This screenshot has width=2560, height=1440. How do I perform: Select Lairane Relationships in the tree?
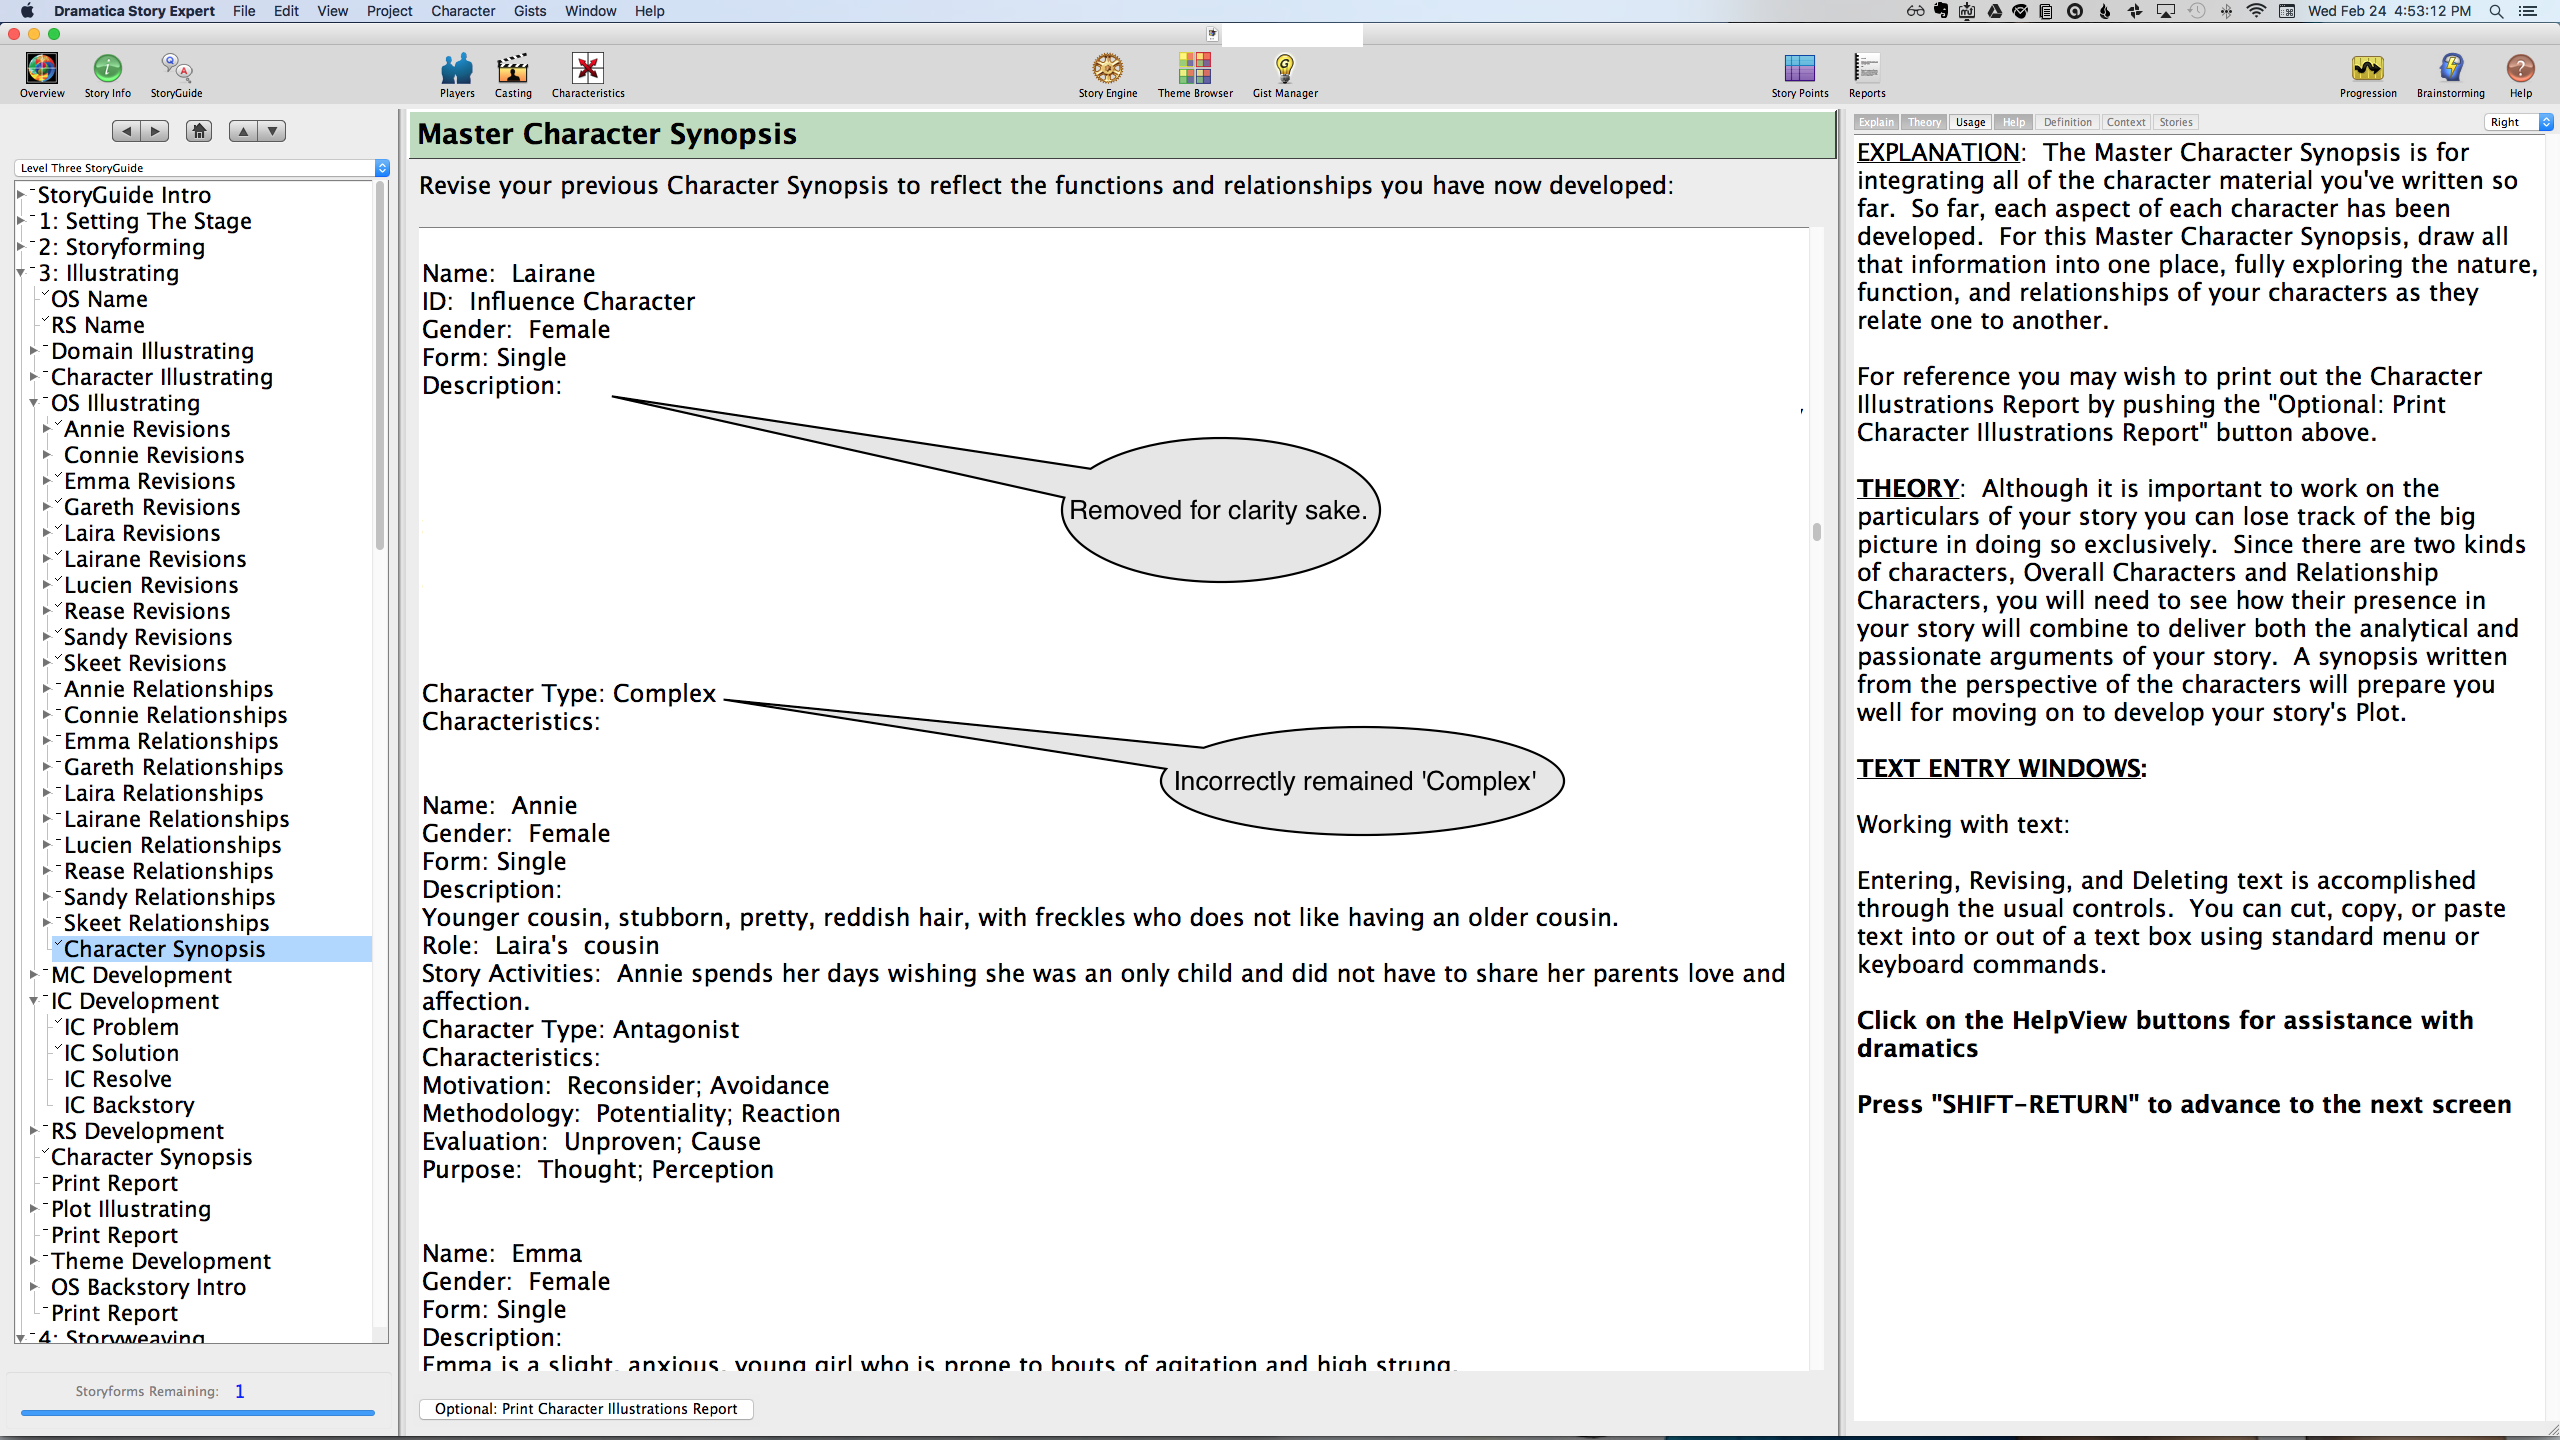[x=176, y=819]
